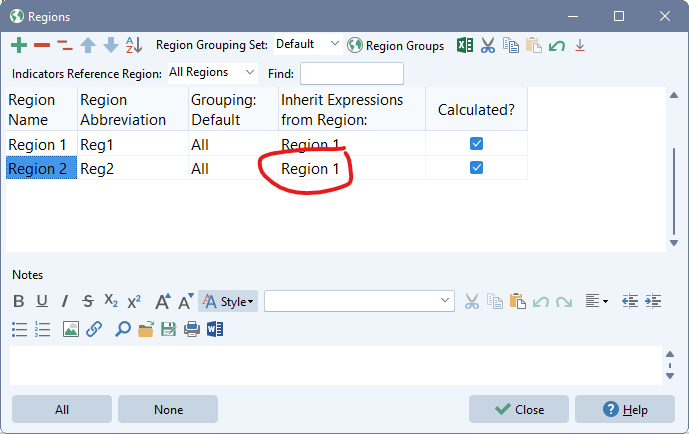Expand Indicators Reference Region dropdown

(211, 73)
